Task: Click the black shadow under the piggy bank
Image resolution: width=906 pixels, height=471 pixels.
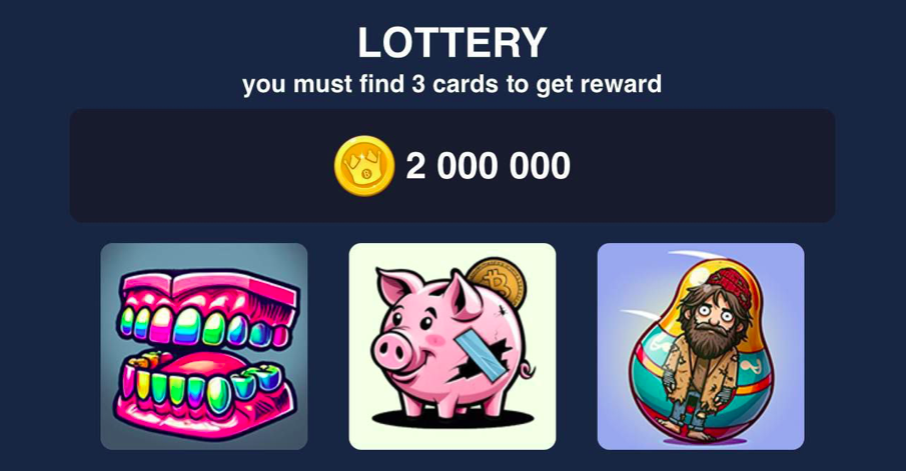Action: [x=452, y=419]
